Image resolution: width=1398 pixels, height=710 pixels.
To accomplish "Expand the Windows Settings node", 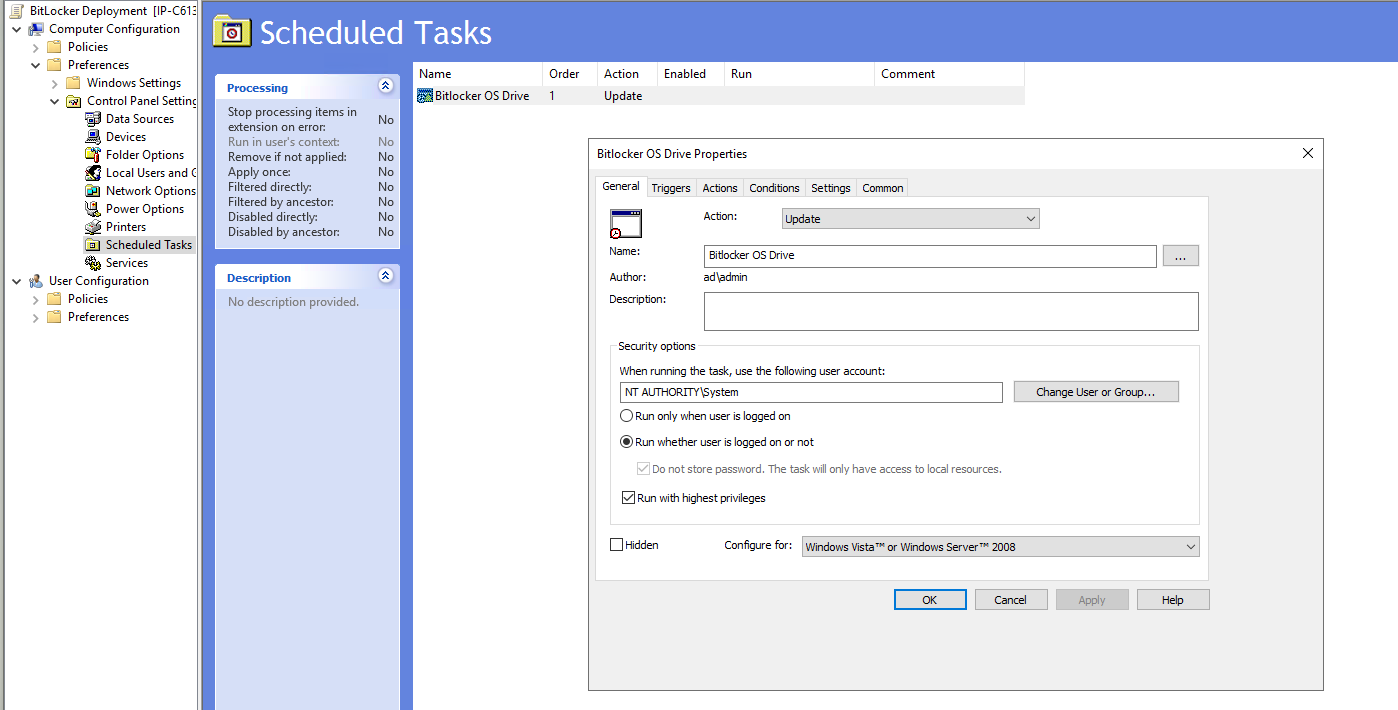I will [x=55, y=83].
